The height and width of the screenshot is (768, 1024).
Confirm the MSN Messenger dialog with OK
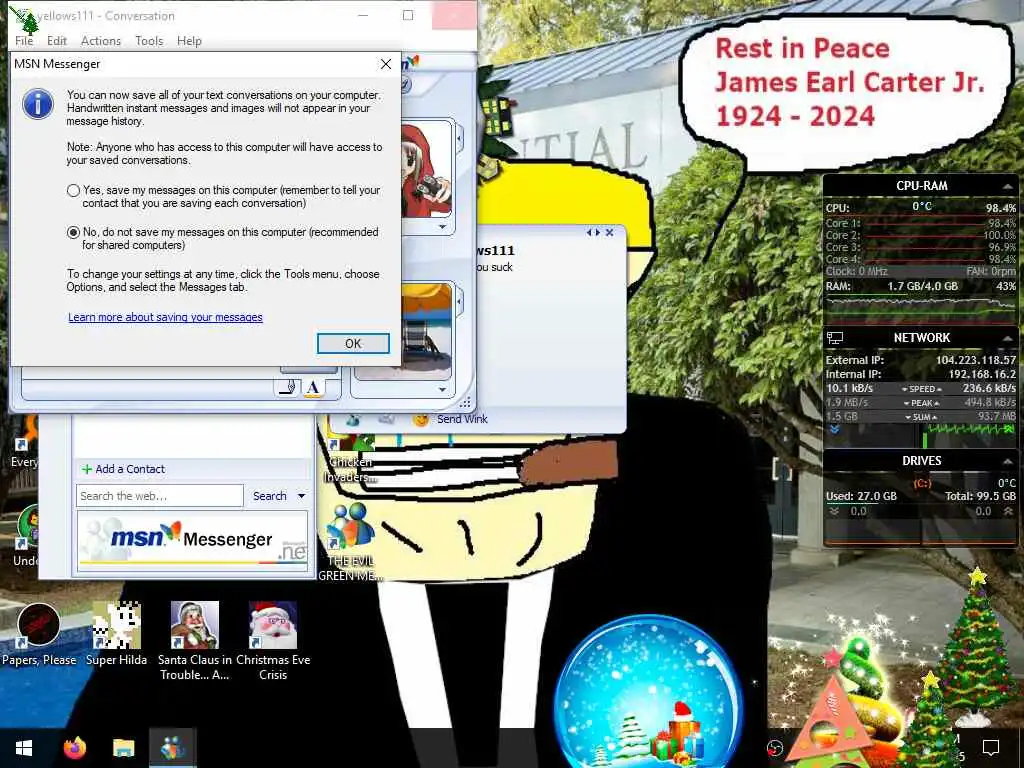pyautogui.click(x=353, y=344)
